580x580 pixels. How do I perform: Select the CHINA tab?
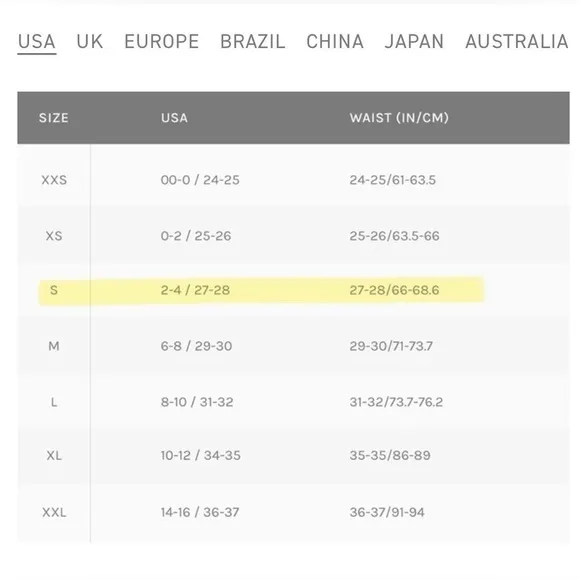335,41
